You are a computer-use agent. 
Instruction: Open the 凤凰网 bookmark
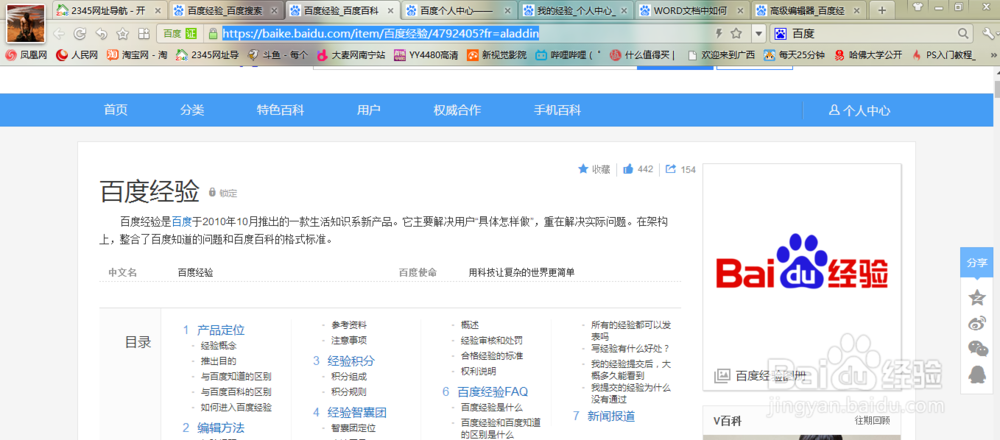pos(26,55)
